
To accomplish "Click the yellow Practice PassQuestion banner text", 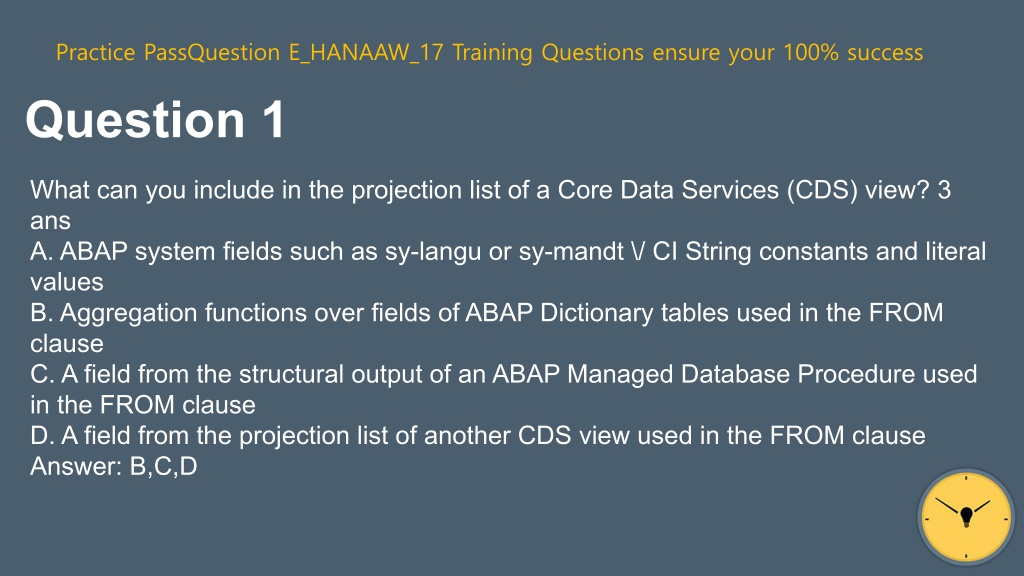I will click(x=489, y=52).
